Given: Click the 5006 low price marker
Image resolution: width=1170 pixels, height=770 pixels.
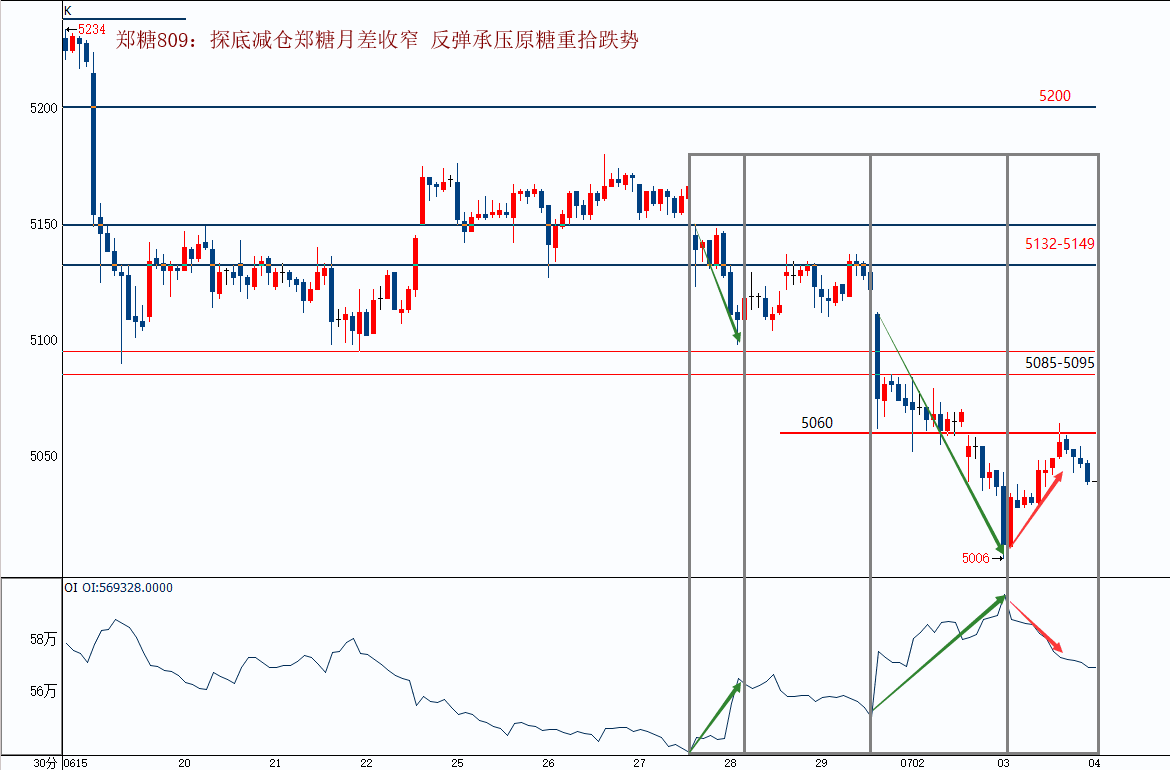Looking at the screenshot, I should coord(975,558).
